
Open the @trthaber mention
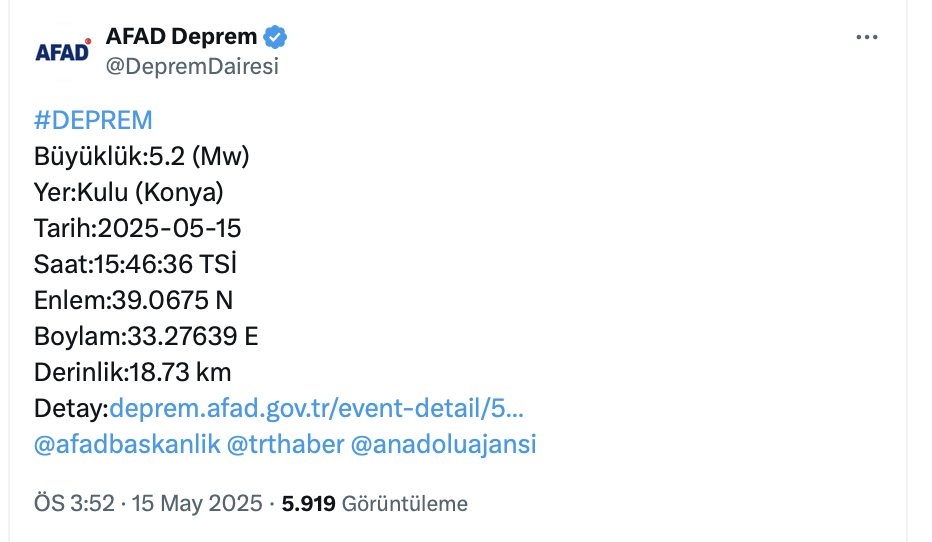point(285,444)
